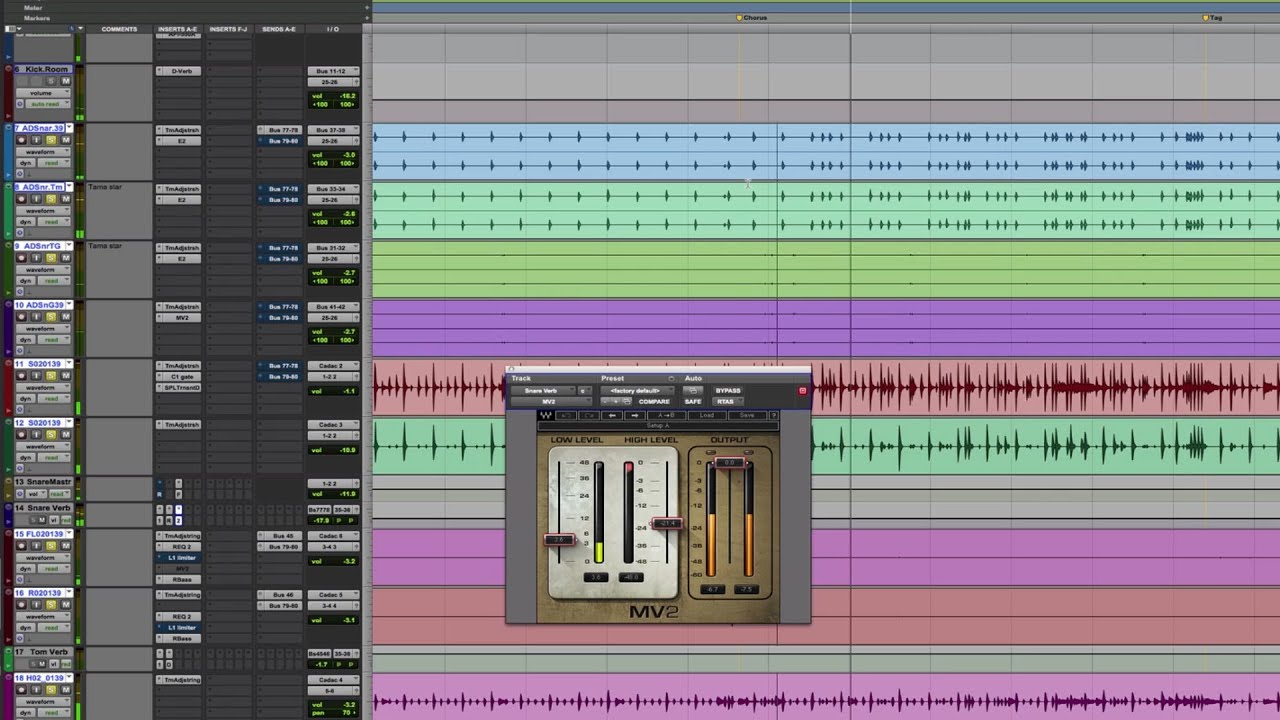Image resolution: width=1280 pixels, height=720 pixels.
Task: Click the MV2 undo arrow button
Action: pyautogui.click(x=567, y=415)
